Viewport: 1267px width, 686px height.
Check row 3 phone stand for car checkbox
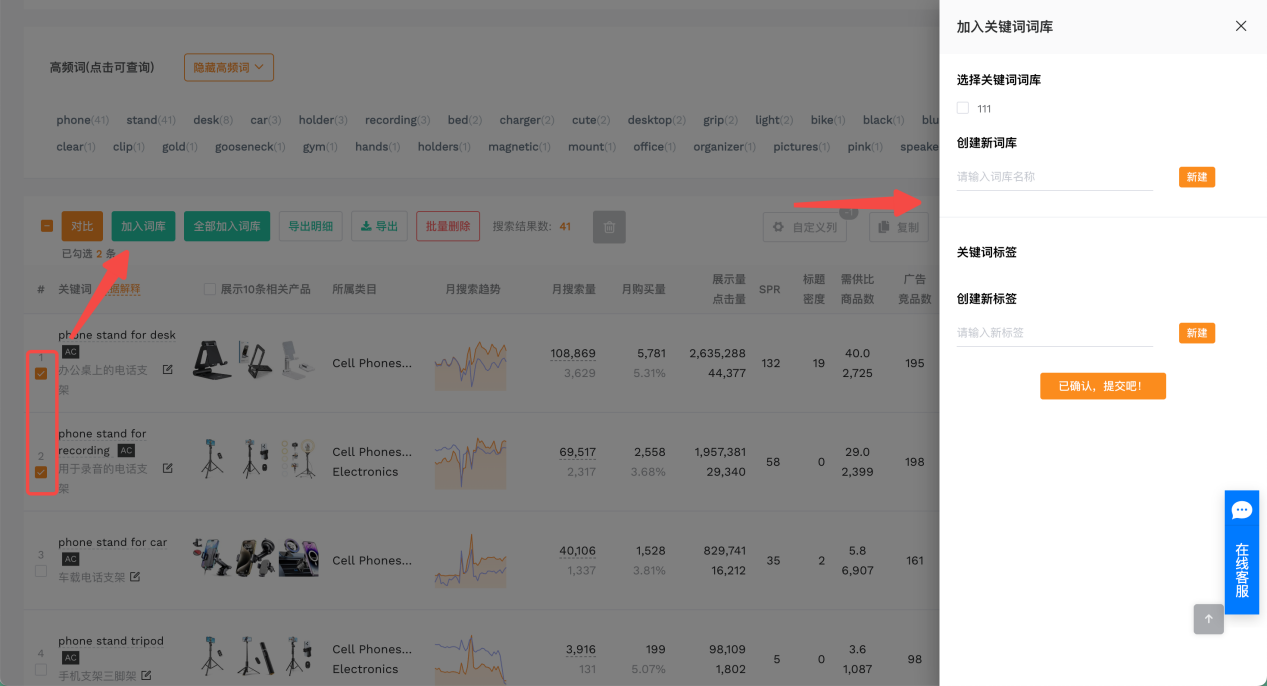[x=41, y=571]
